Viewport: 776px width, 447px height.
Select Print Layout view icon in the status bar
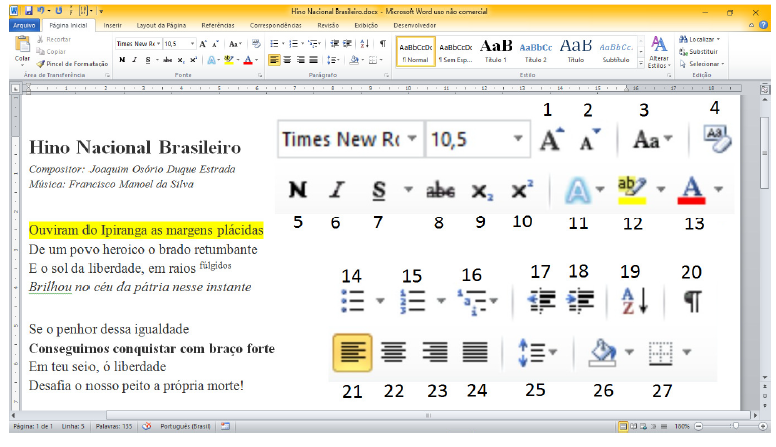point(623,426)
